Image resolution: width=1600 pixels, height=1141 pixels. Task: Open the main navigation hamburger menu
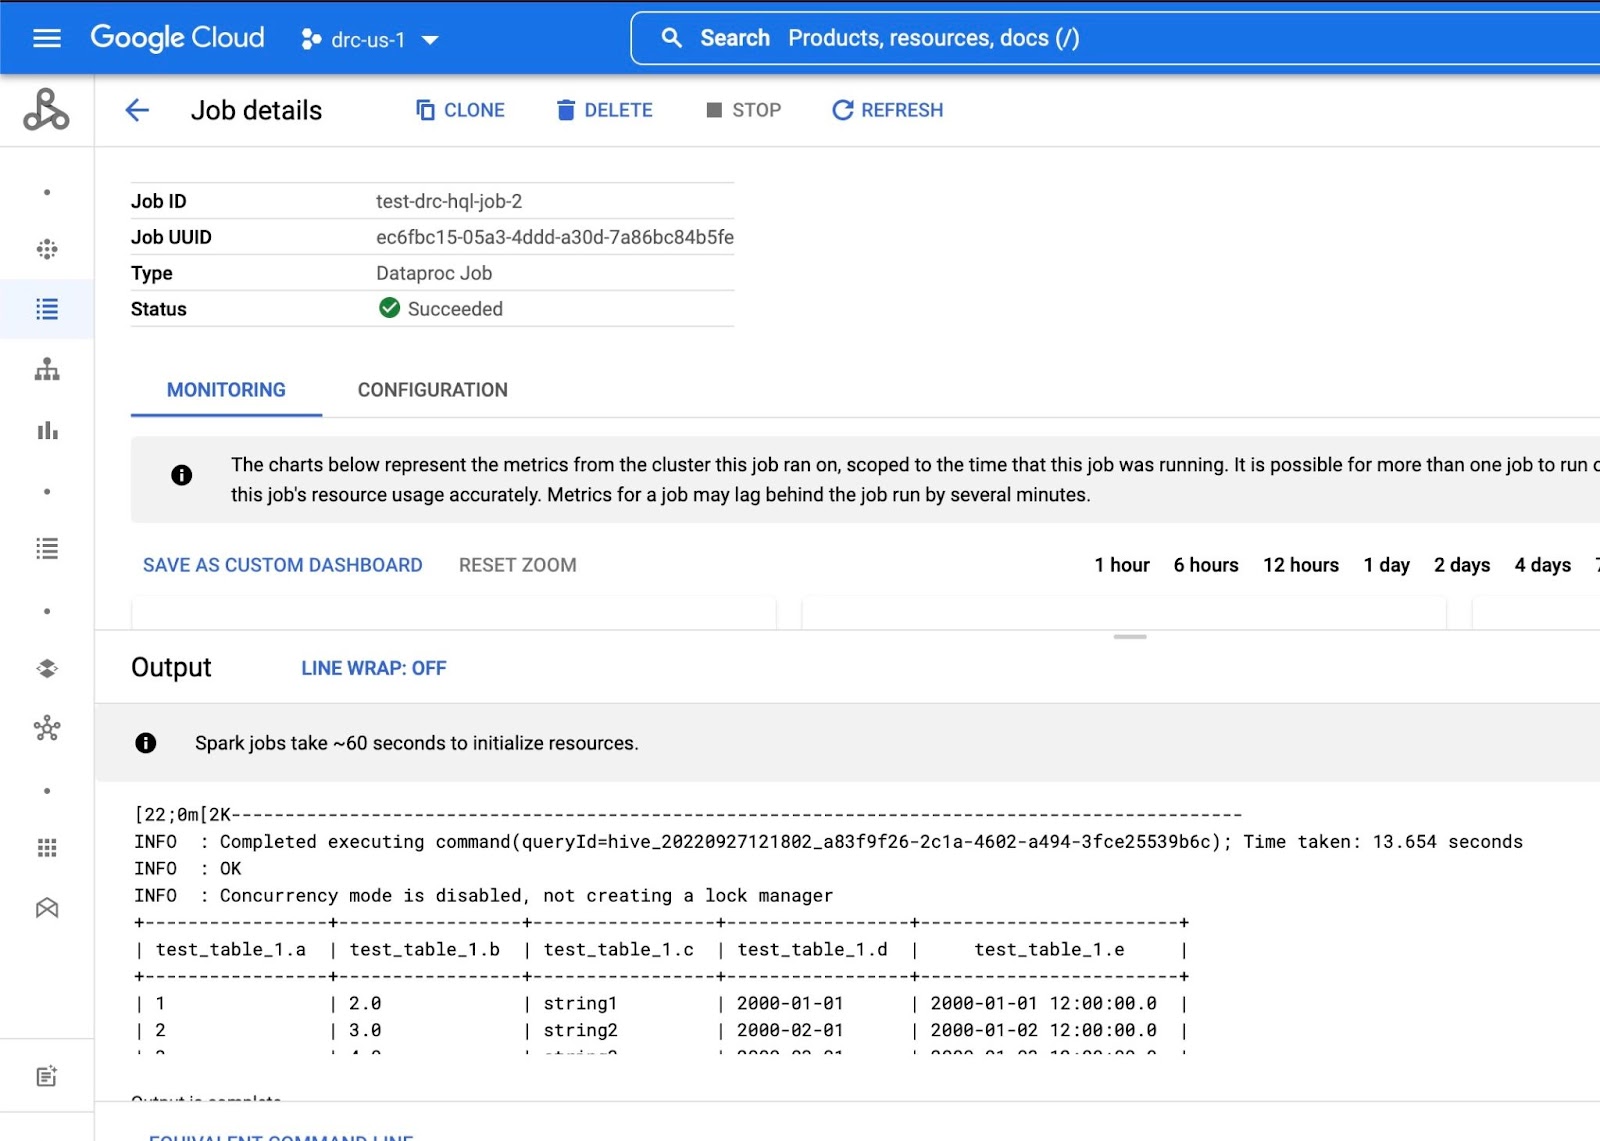[x=47, y=39]
